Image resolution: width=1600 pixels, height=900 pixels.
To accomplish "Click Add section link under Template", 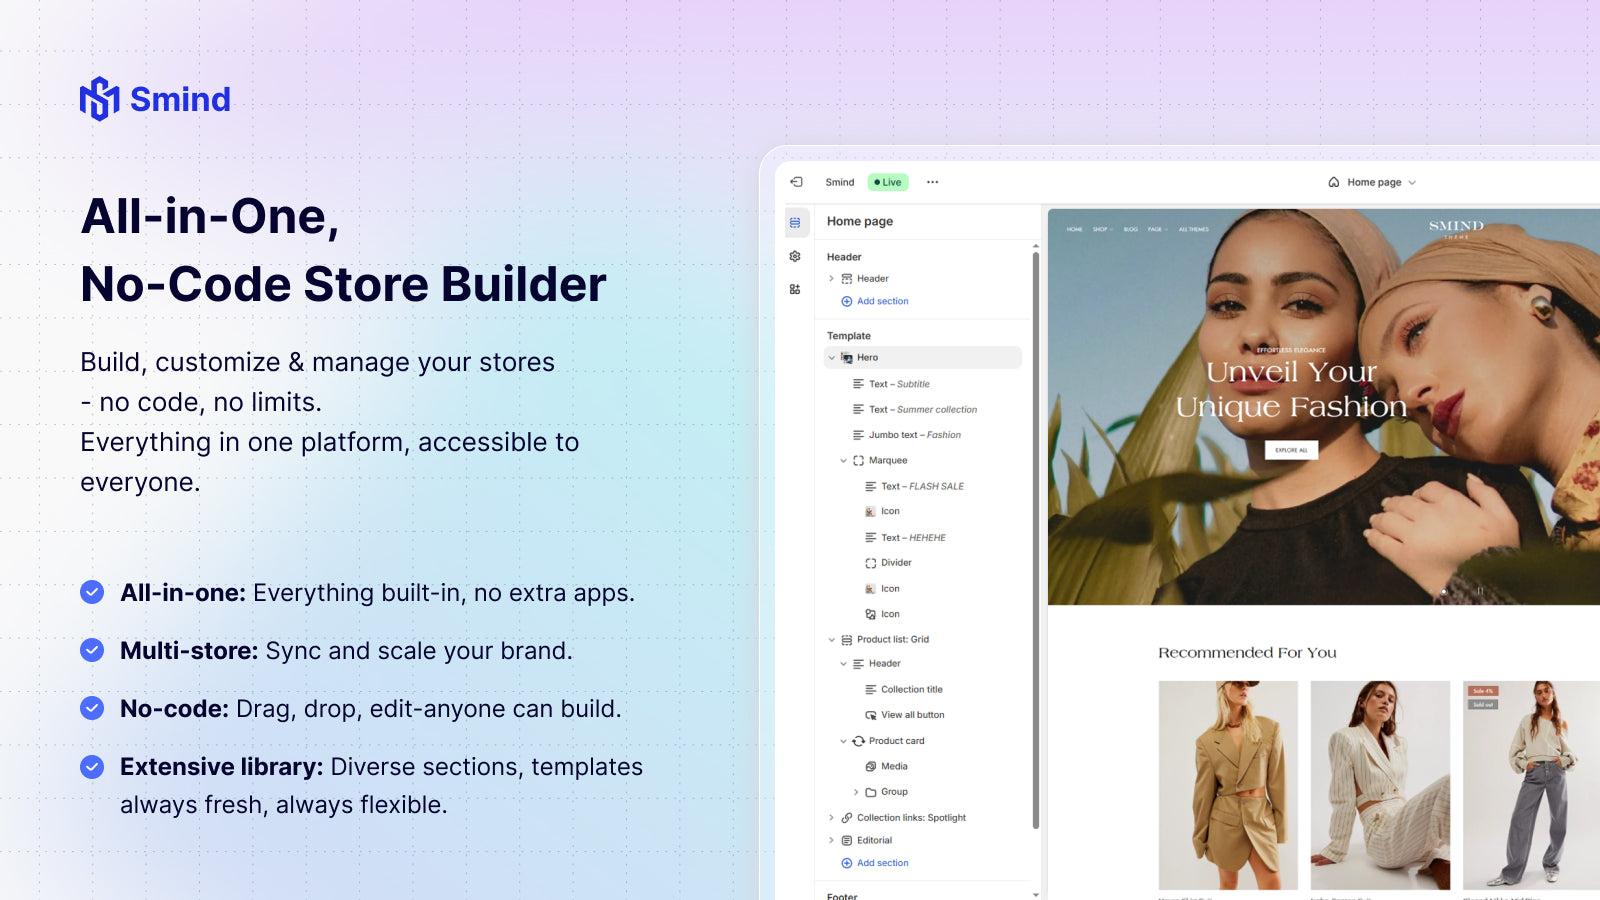I will pyautogui.click(x=877, y=862).
